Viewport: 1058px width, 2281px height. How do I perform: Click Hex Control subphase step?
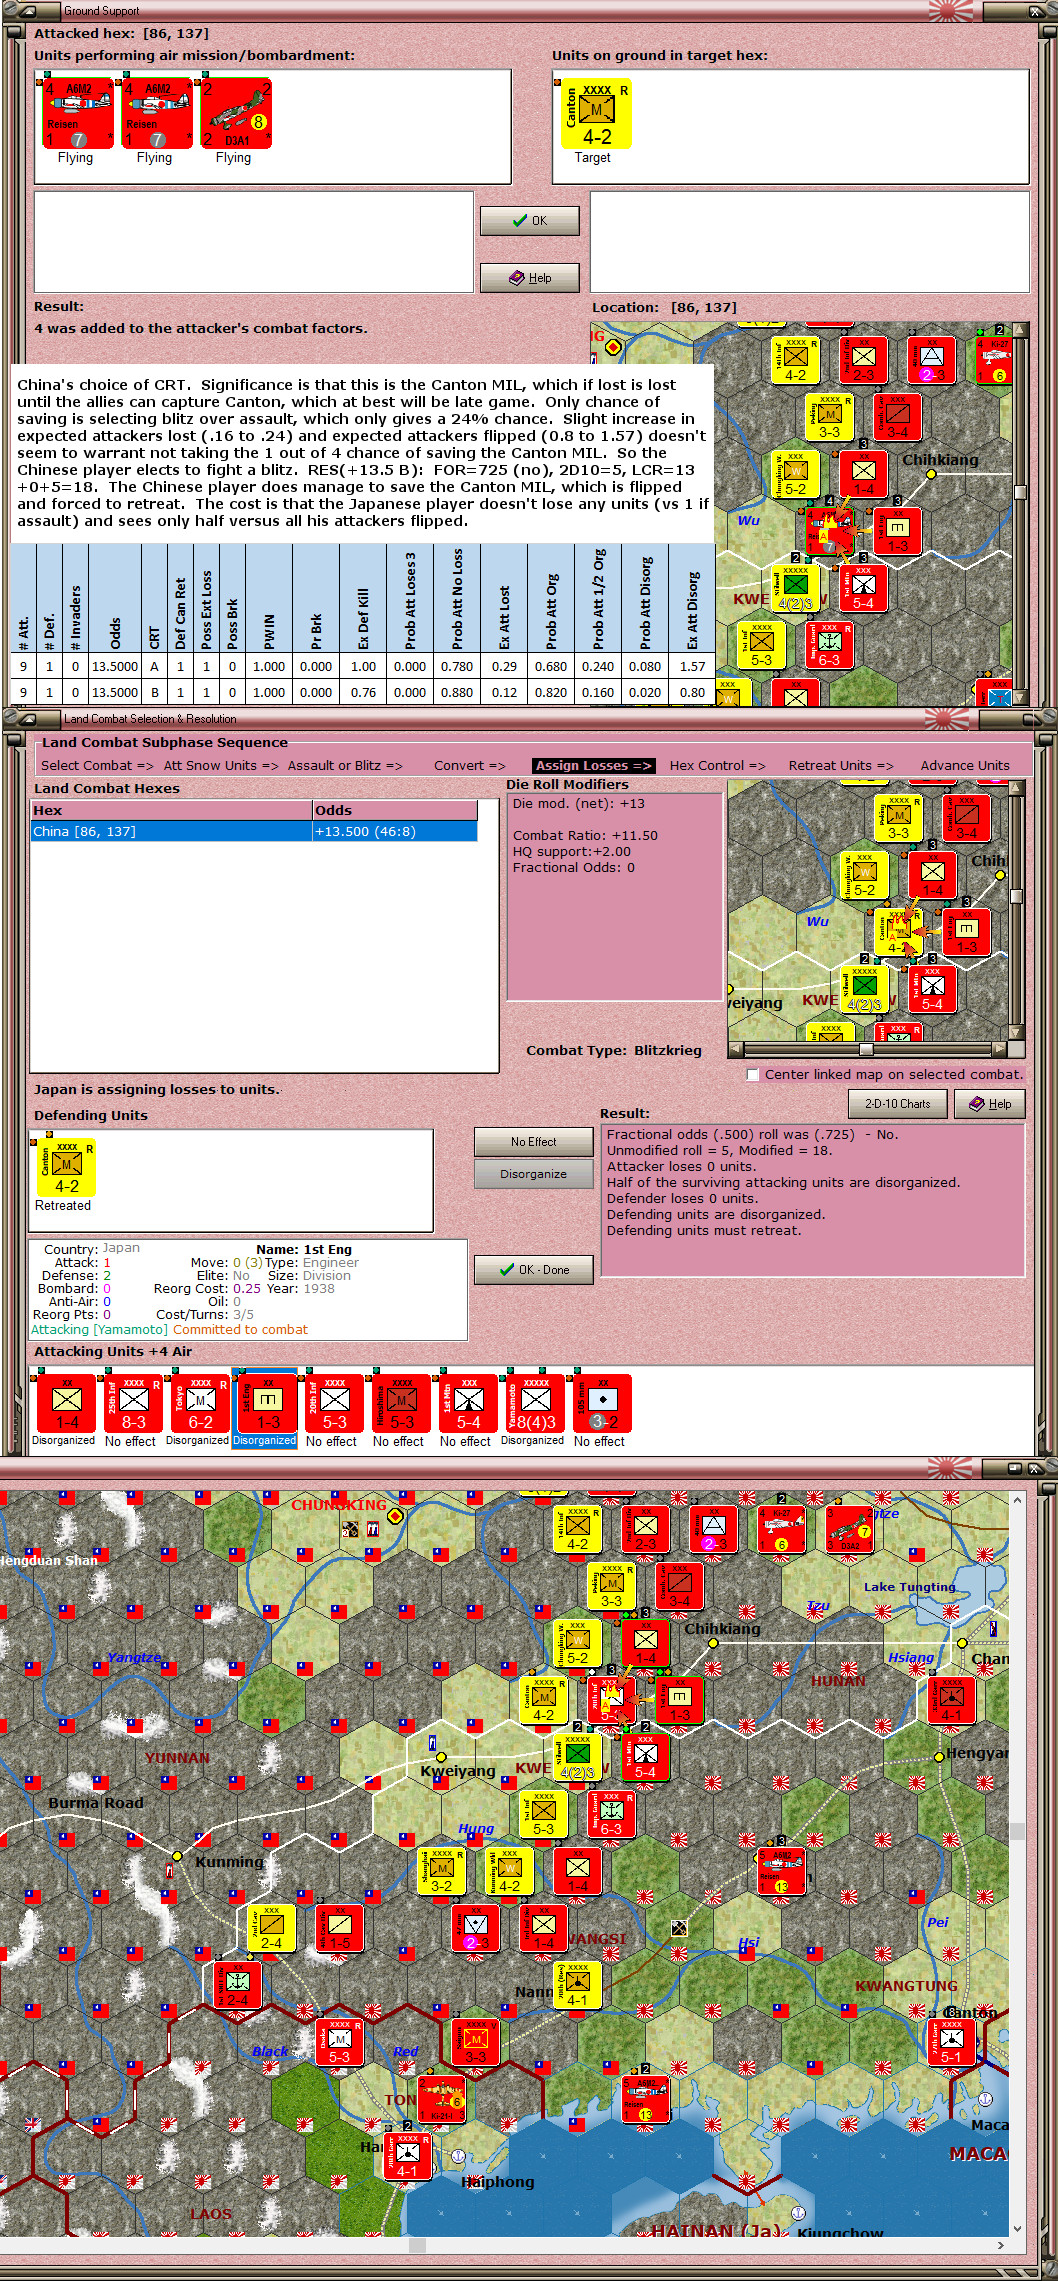717,766
